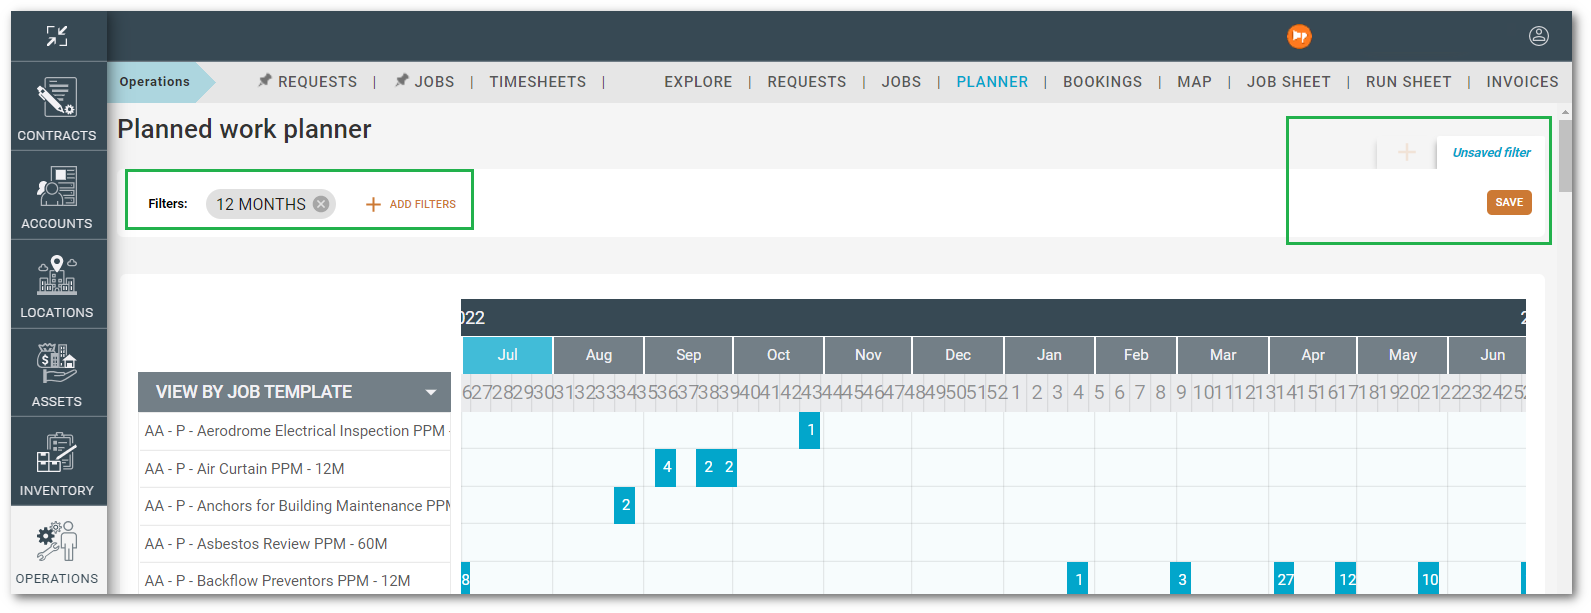The height and width of the screenshot is (613, 1591).
Task: Expand the View By Job Template dropdown
Action: (431, 393)
